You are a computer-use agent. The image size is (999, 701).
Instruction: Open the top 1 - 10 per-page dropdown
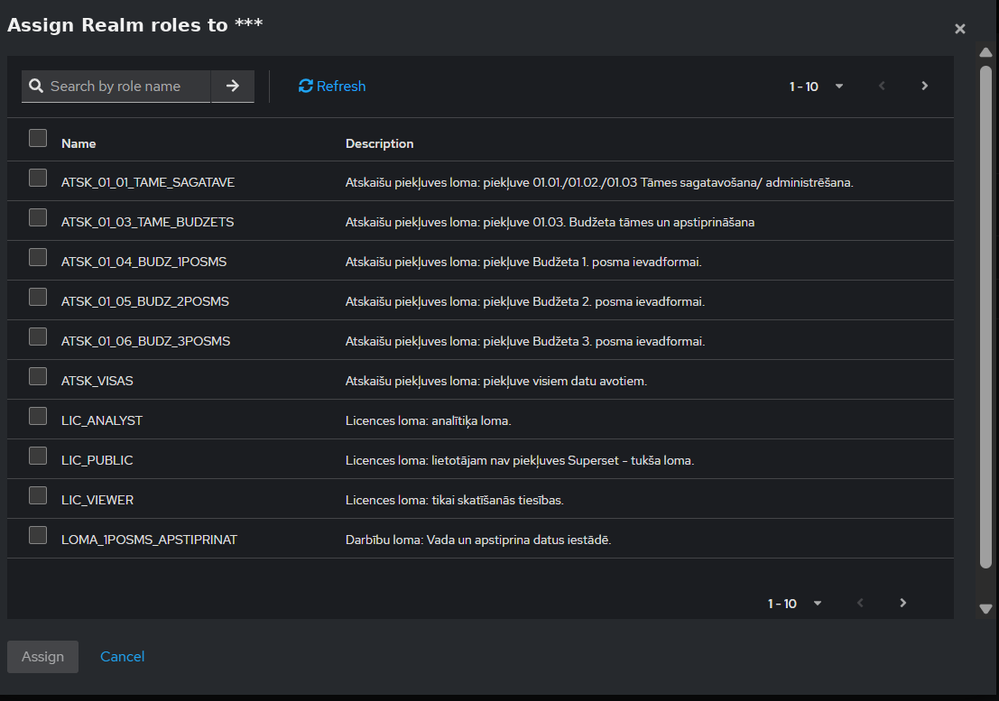point(816,86)
